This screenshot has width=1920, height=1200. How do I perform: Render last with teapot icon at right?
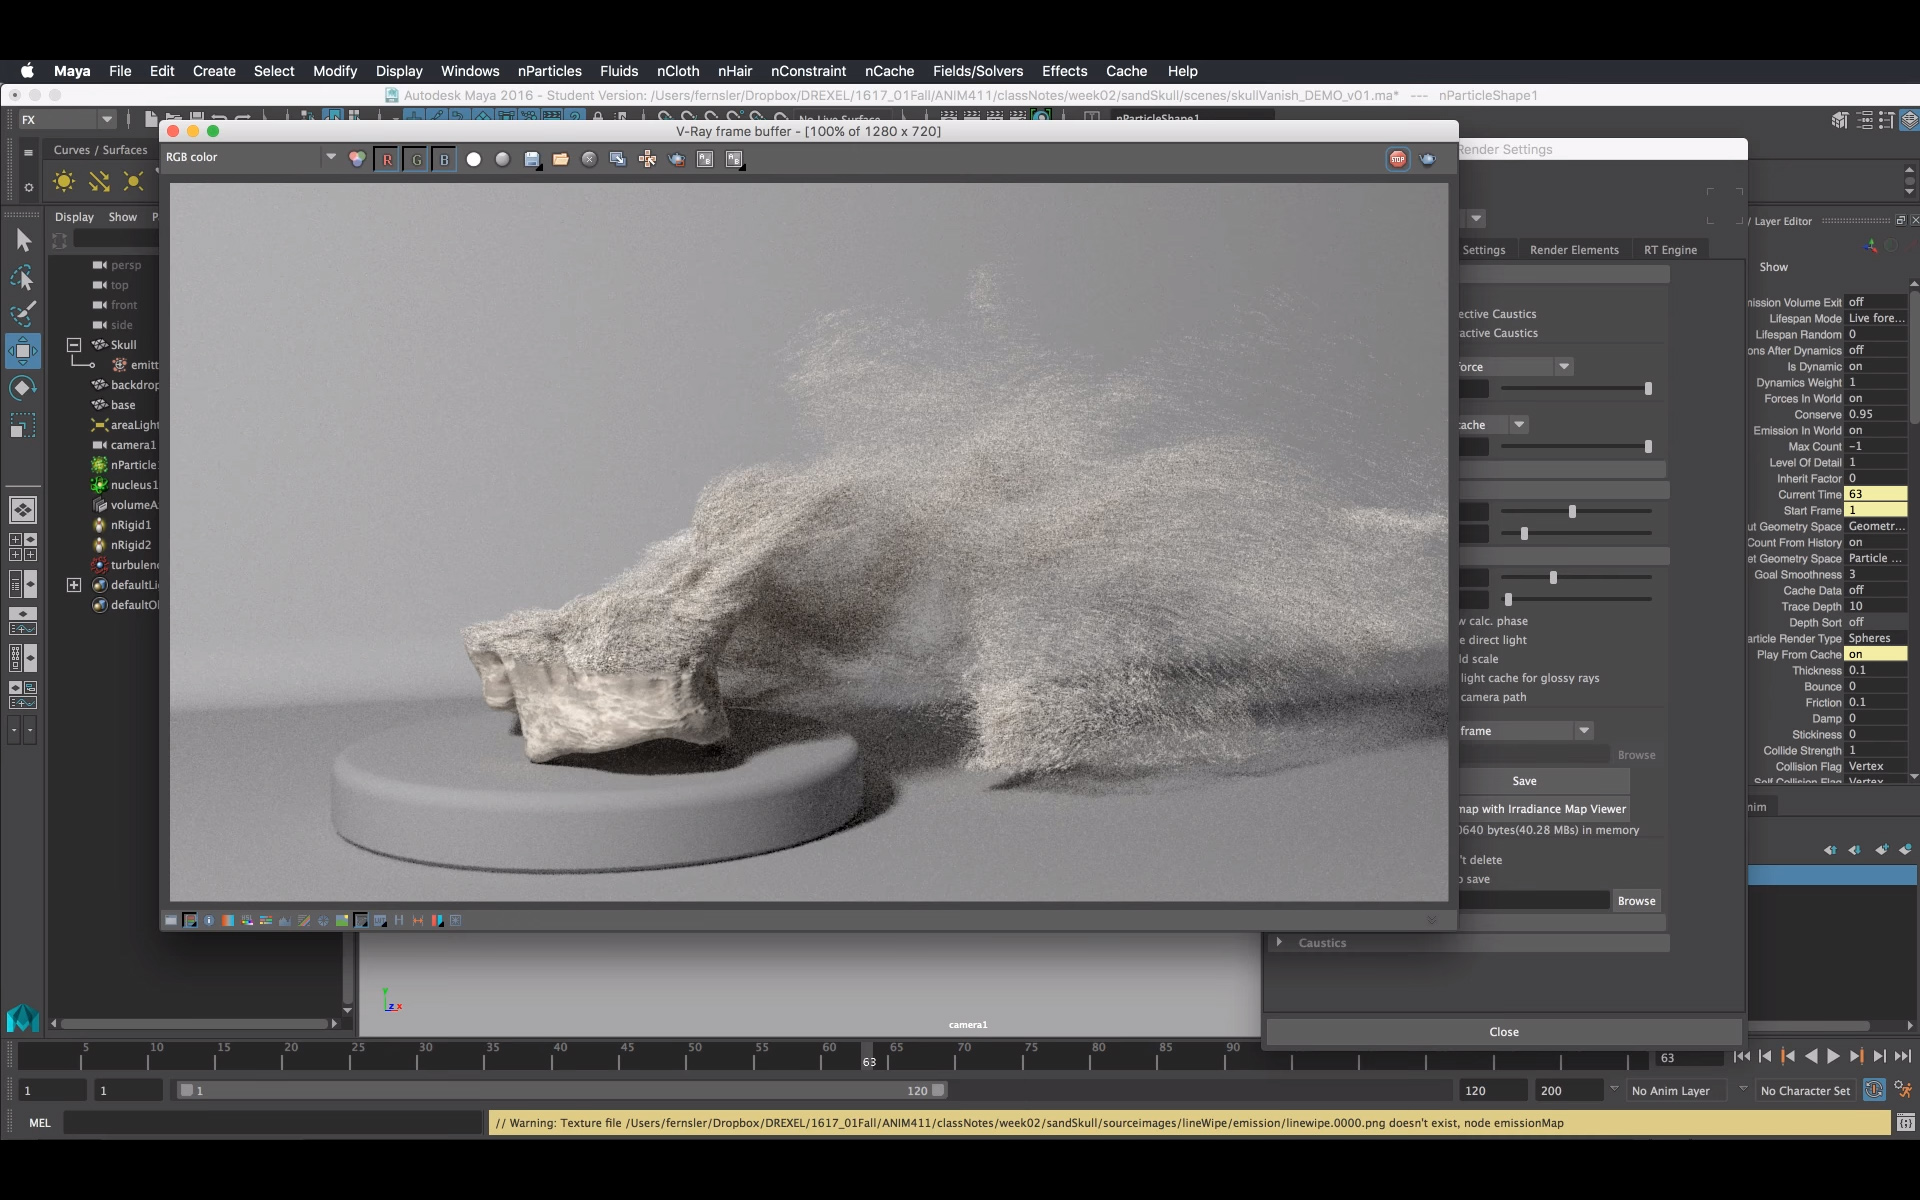(x=1428, y=159)
